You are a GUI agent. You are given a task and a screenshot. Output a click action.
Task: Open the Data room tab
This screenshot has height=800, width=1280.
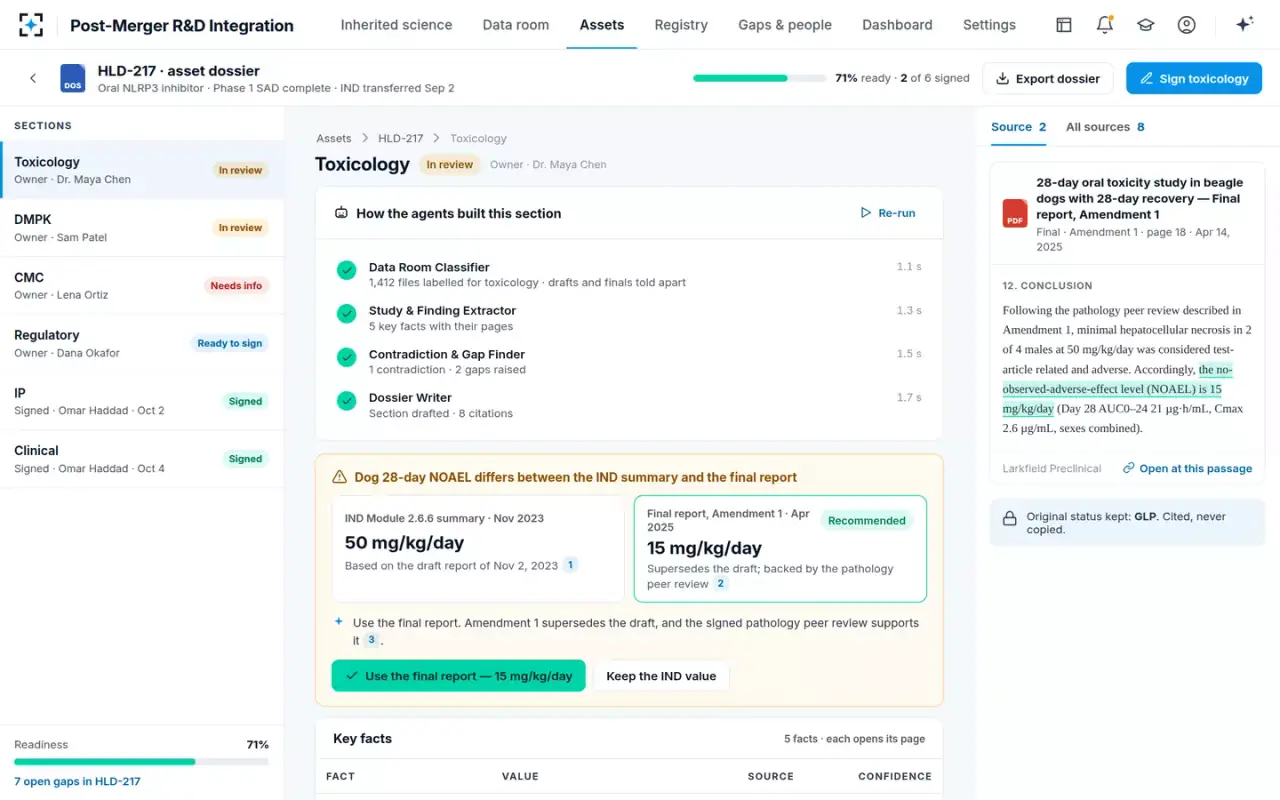tap(516, 25)
